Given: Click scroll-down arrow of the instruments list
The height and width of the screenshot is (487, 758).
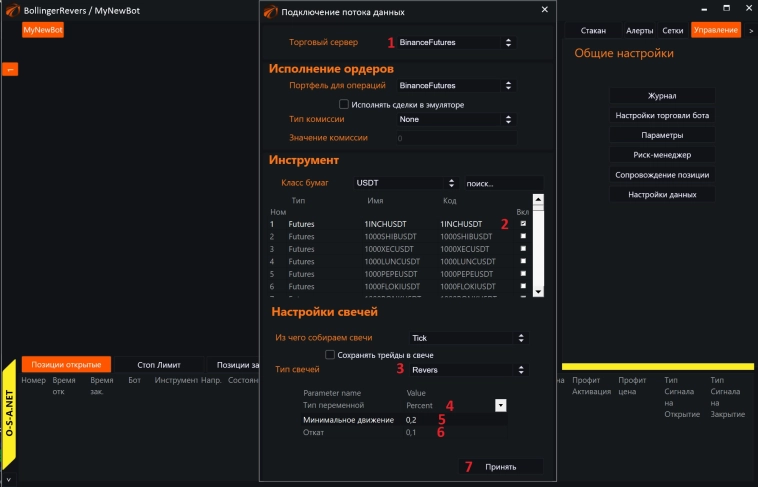Looking at the screenshot, I should tap(538, 291).
